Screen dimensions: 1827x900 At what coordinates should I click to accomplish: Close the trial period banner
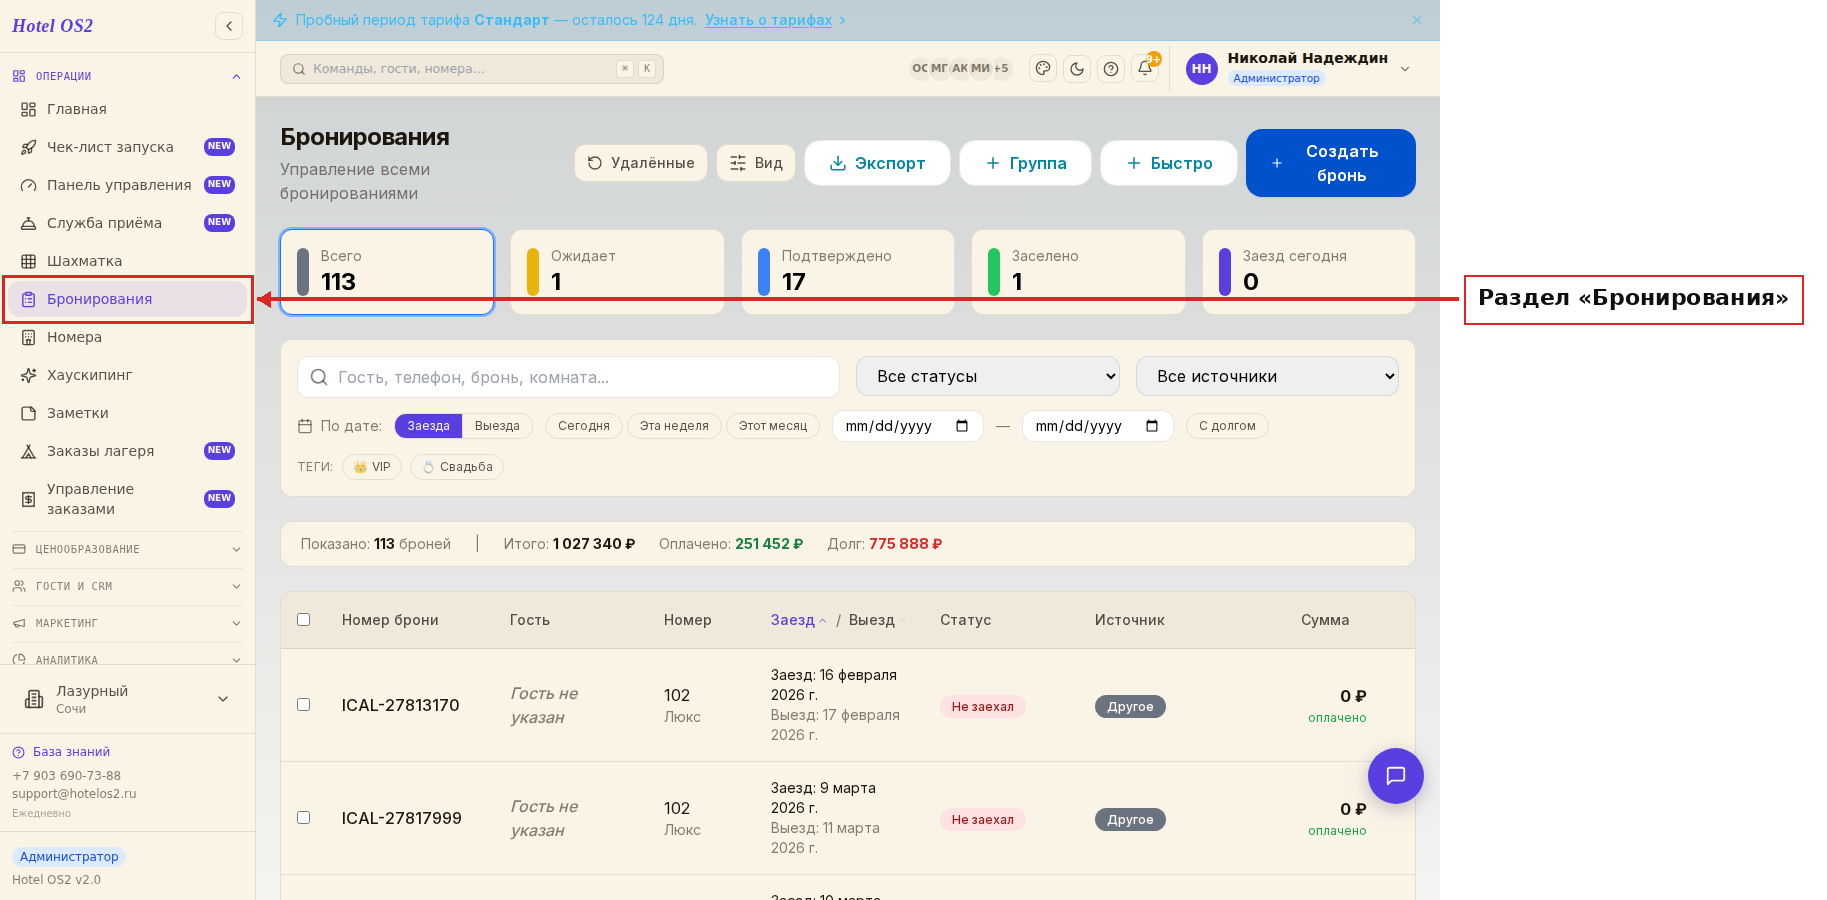1417,20
